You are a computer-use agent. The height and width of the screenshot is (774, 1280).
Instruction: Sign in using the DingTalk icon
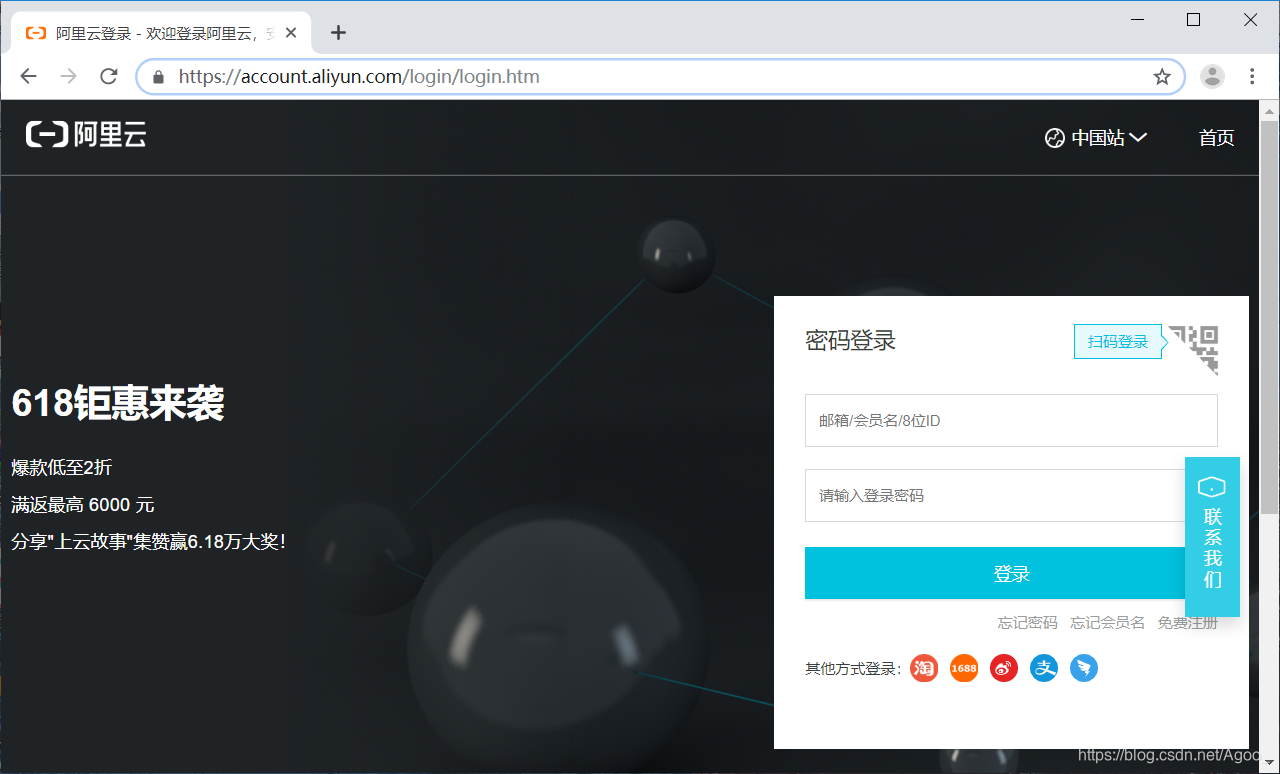point(1083,668)
